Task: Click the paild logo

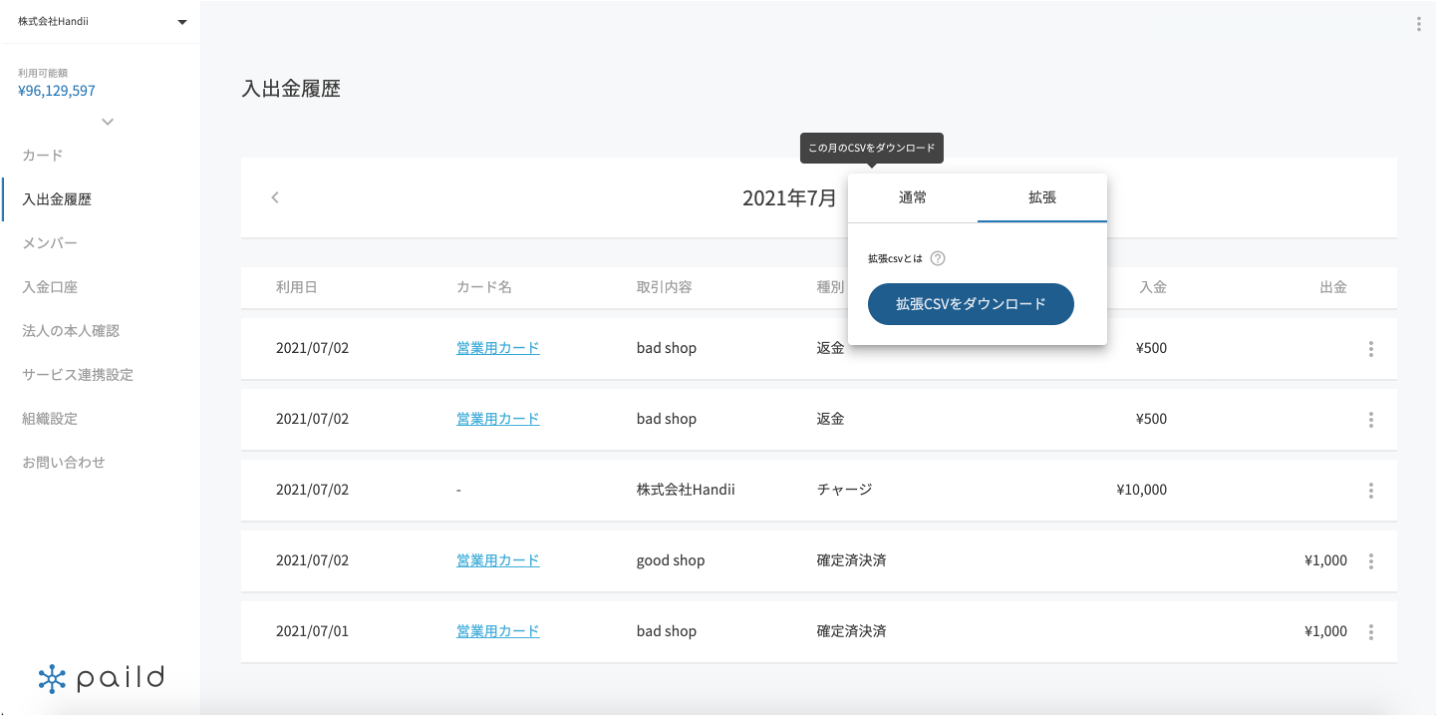Action: tap(101, 678)
